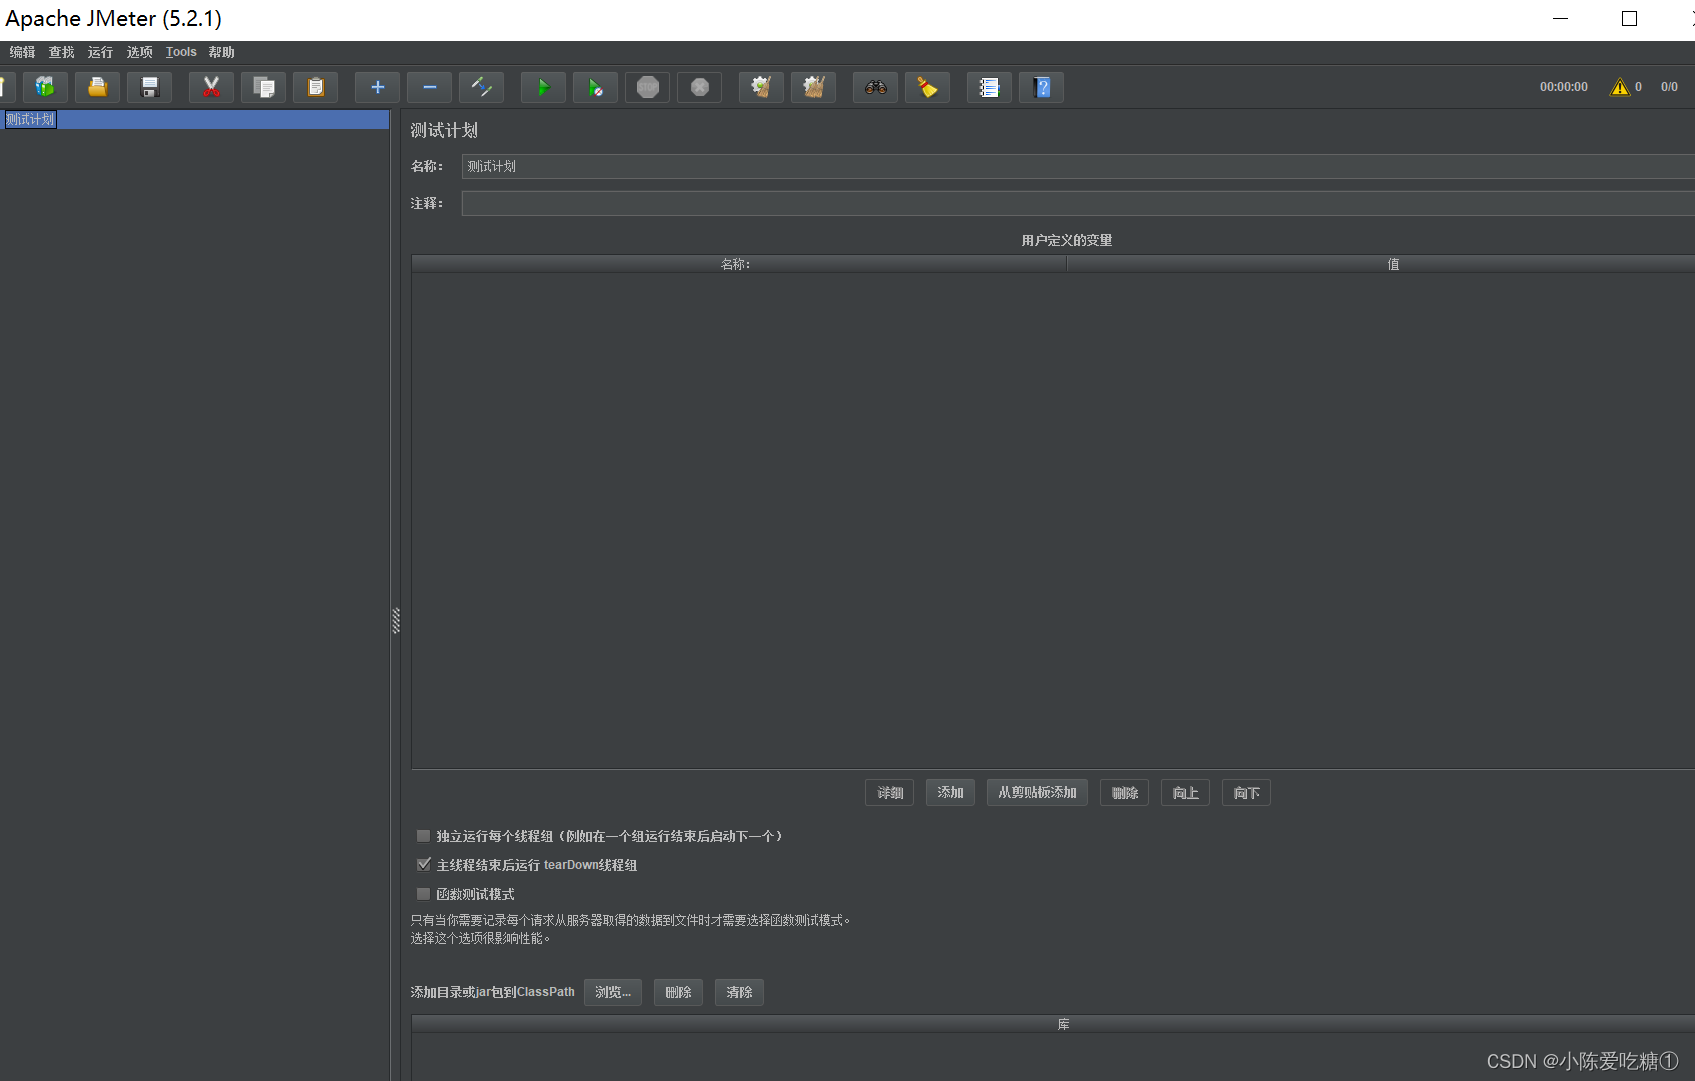Clear results with single broom icon
The height and width of the screenshot is (1081, 1695).
coord(761,88)
